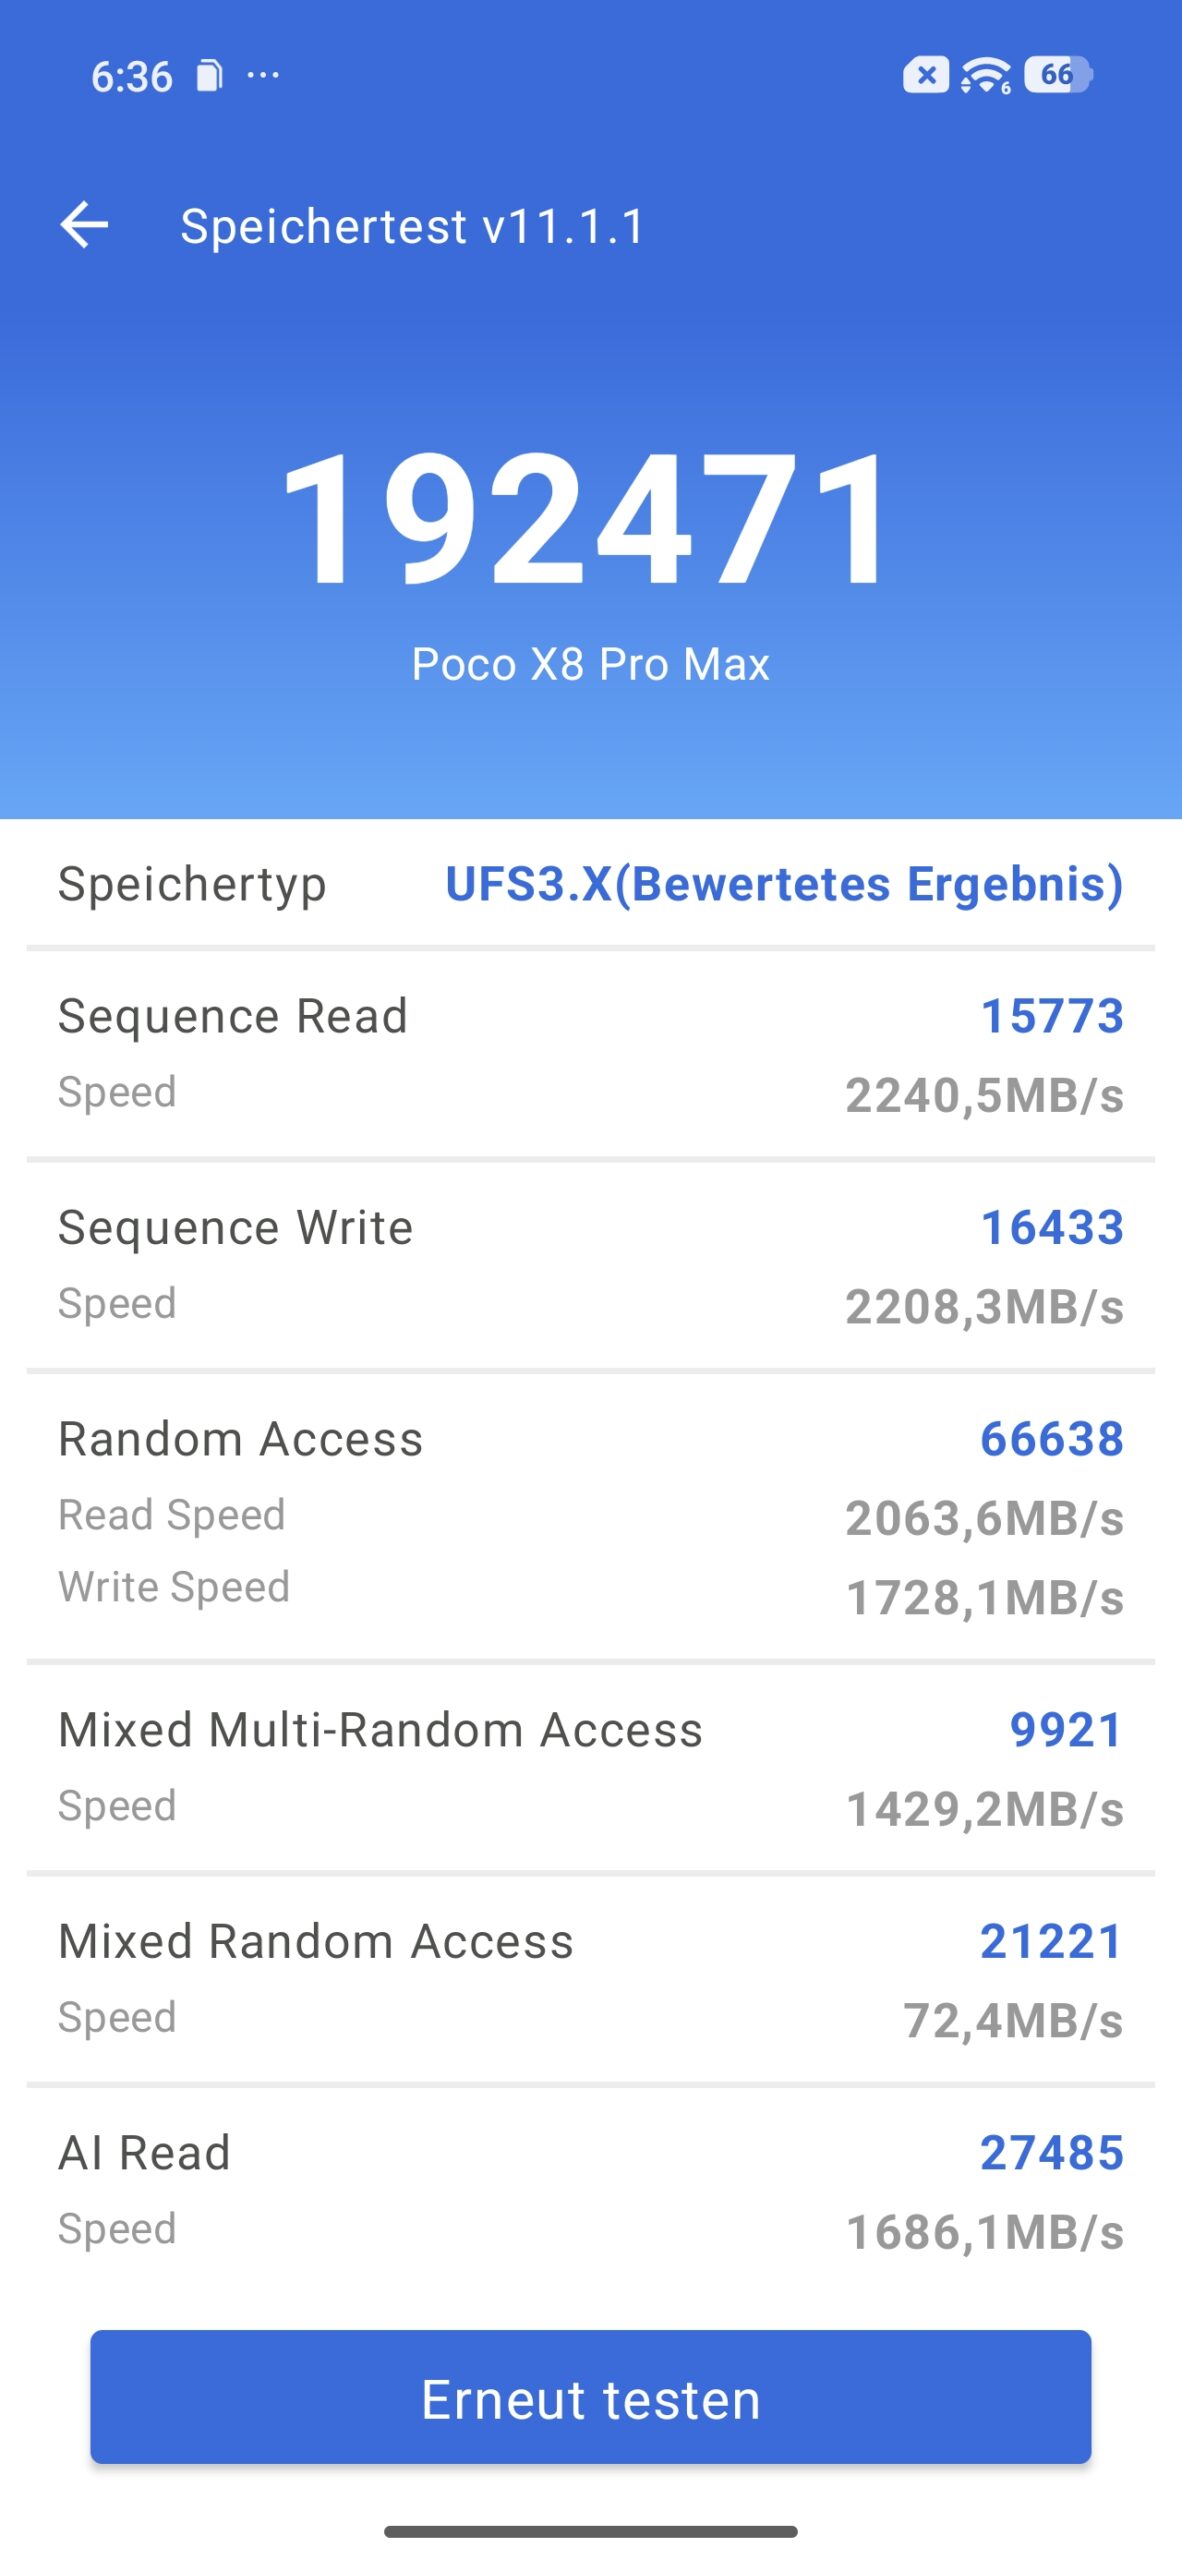Open Mixed Multi-Random Access result
This screenshot has height=2560, width=1182.
(590, 1767)
